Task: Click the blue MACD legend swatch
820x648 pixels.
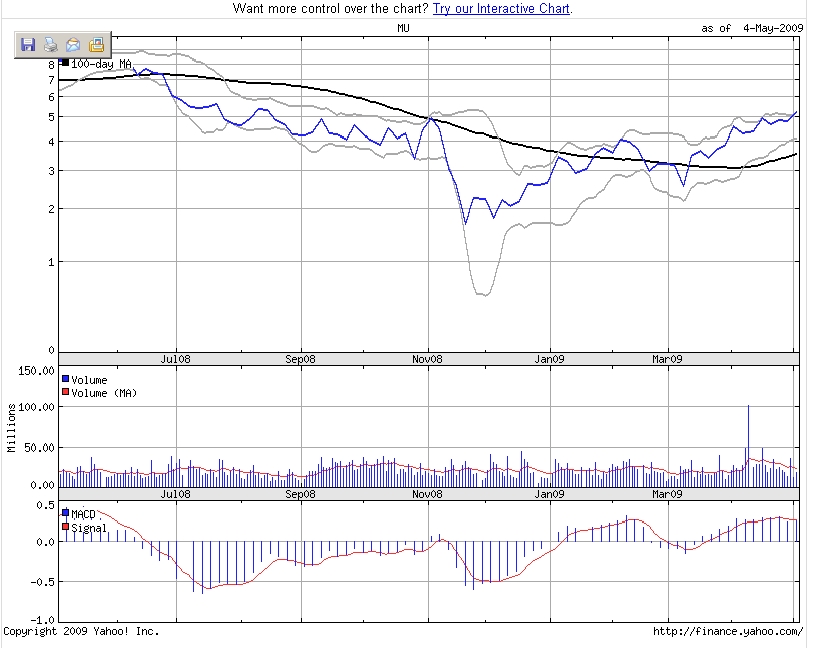Action: [65, 513]
